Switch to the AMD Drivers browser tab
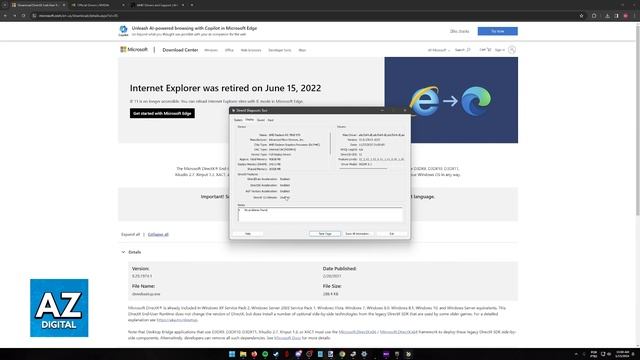Viewport: 640px width, 360px height. (157, 5)
